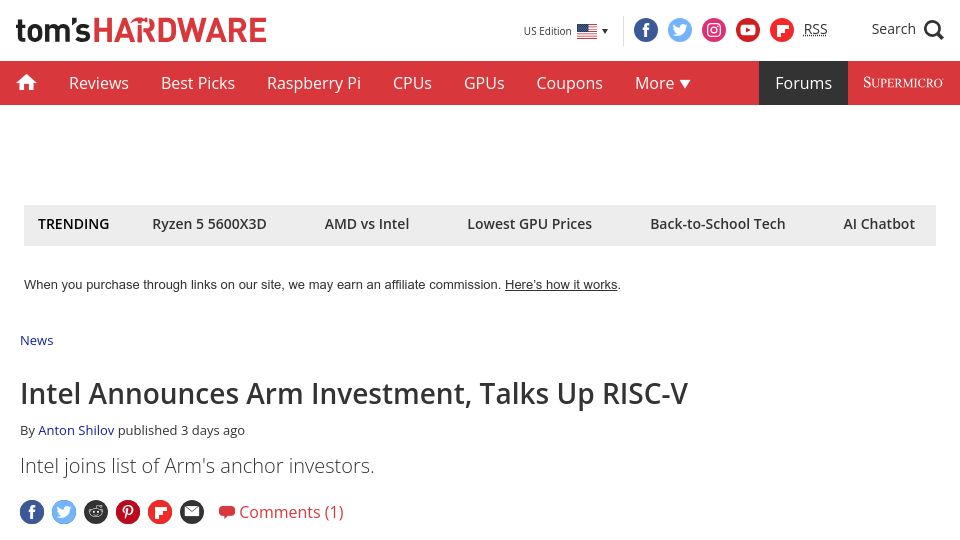The image size is (960, 540).
Task: Open Tom's Hardware YouTube channel in header
Action: click(748, 30)
